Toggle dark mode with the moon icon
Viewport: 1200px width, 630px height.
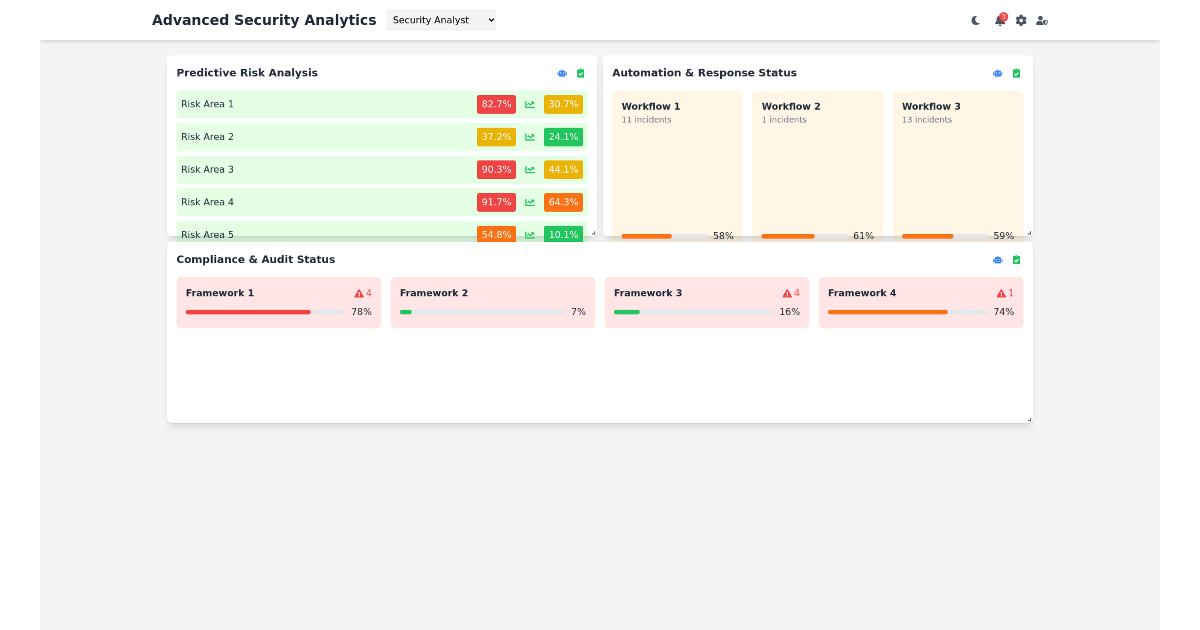976,20
